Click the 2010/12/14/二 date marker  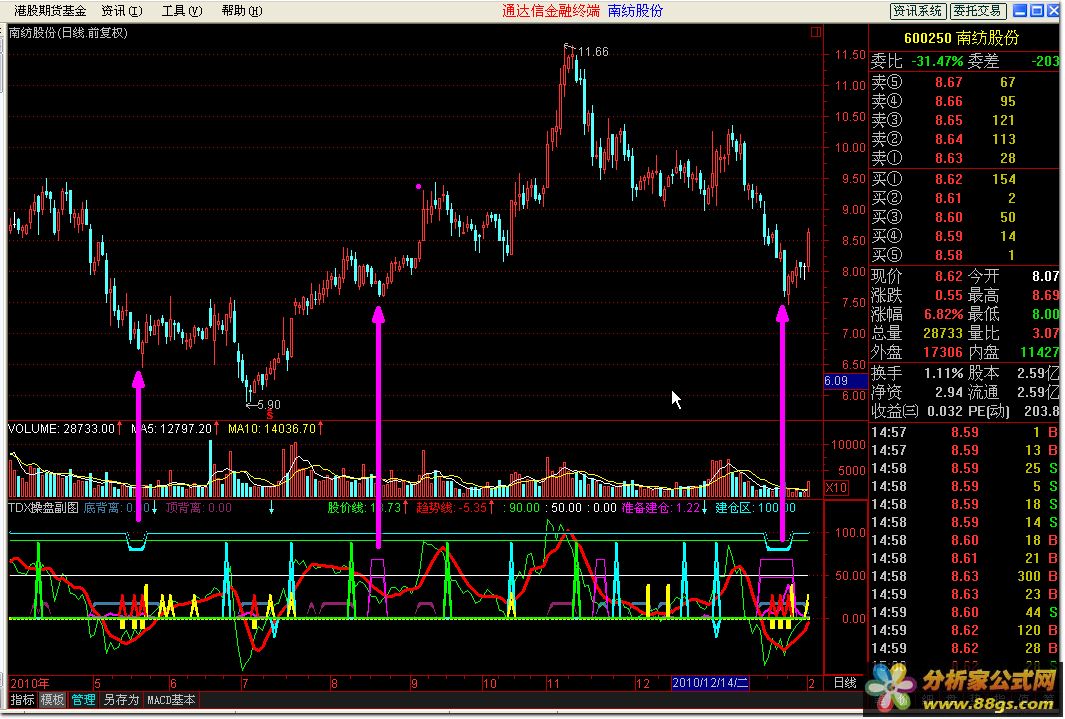click(x=710, y=683)
